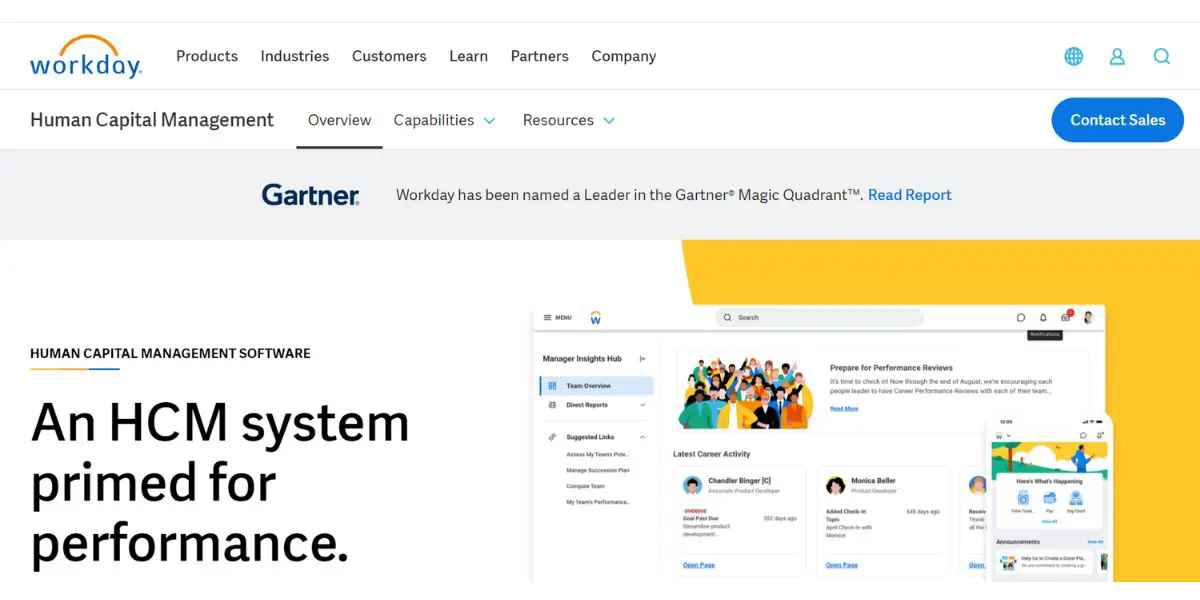
Task: Click the profile avatar in demo toolbar
Action: tap(1088, 318)
